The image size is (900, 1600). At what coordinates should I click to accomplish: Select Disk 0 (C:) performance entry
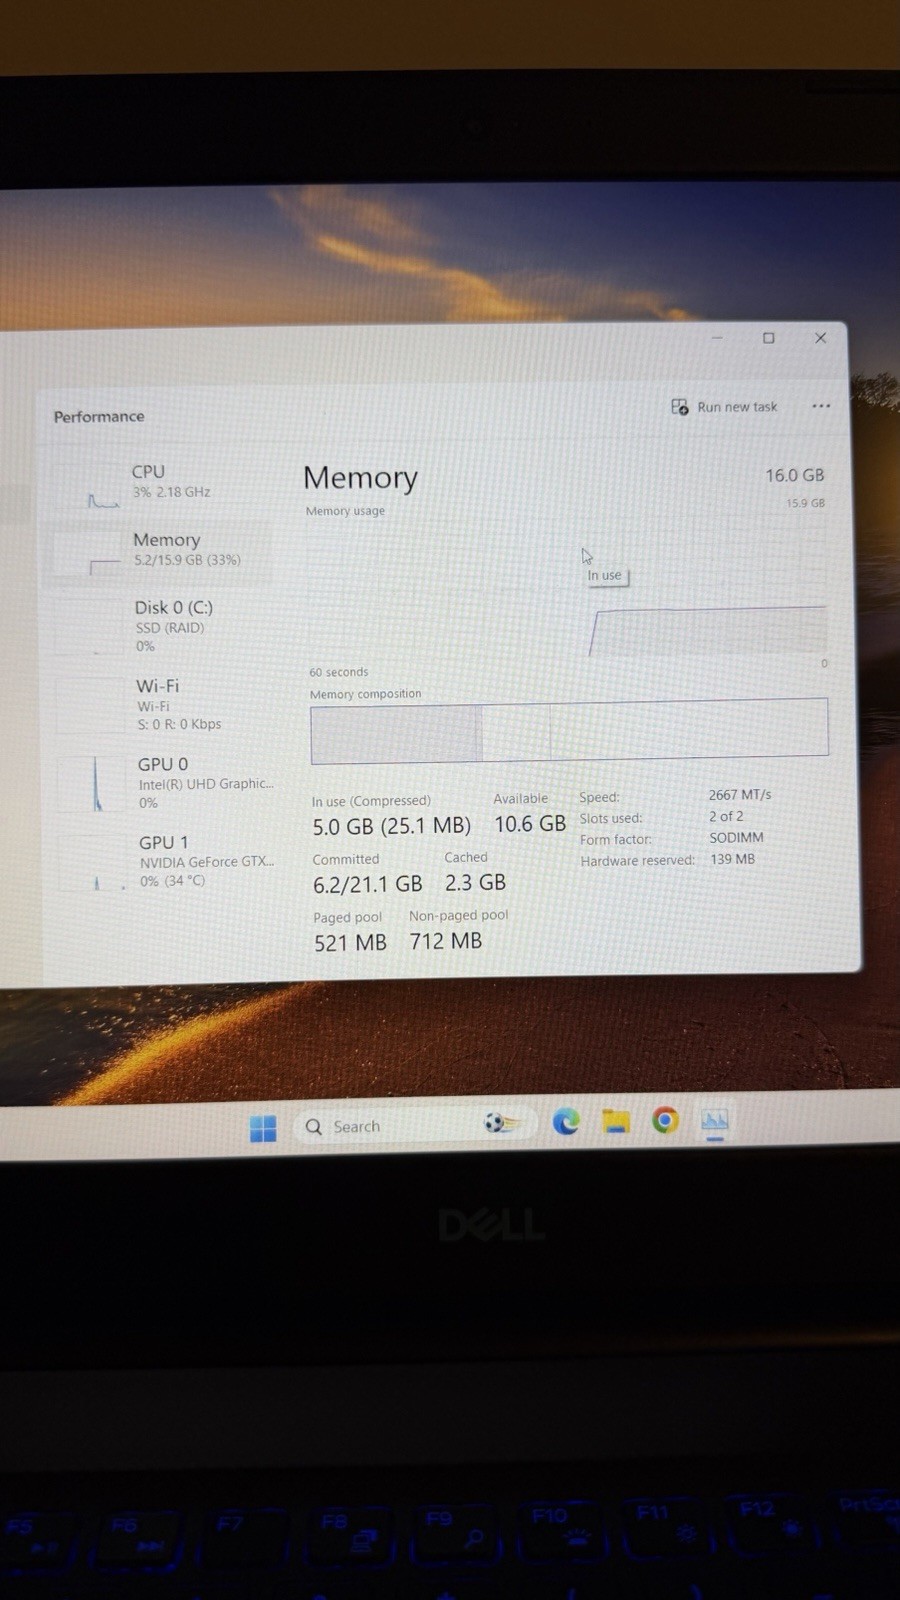[160, 626]
